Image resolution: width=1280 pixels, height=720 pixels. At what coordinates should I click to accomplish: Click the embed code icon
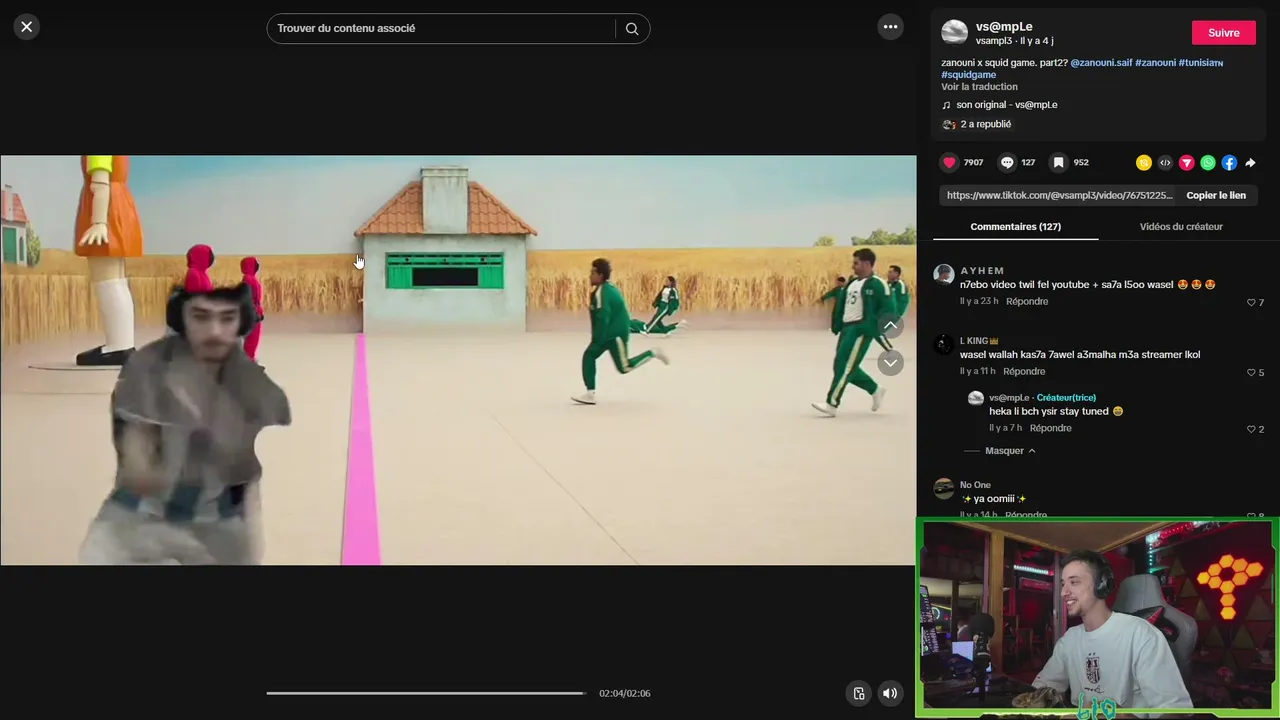[1165, 163]
